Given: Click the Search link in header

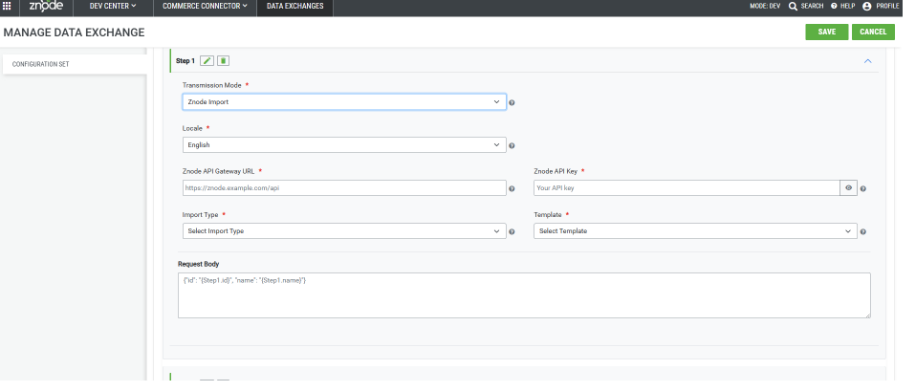Looking at the screenshot, I should (x=812, y=6).
